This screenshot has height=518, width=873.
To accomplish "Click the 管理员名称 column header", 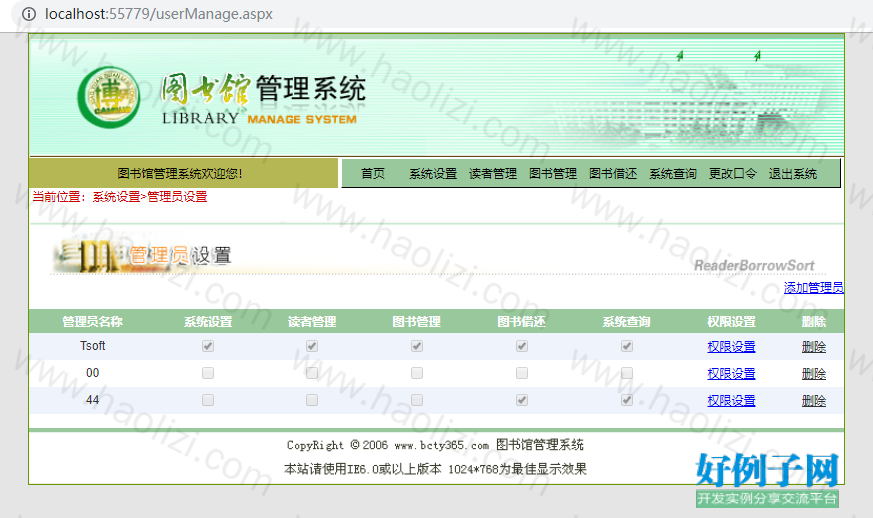I will (x=92, y=321).
